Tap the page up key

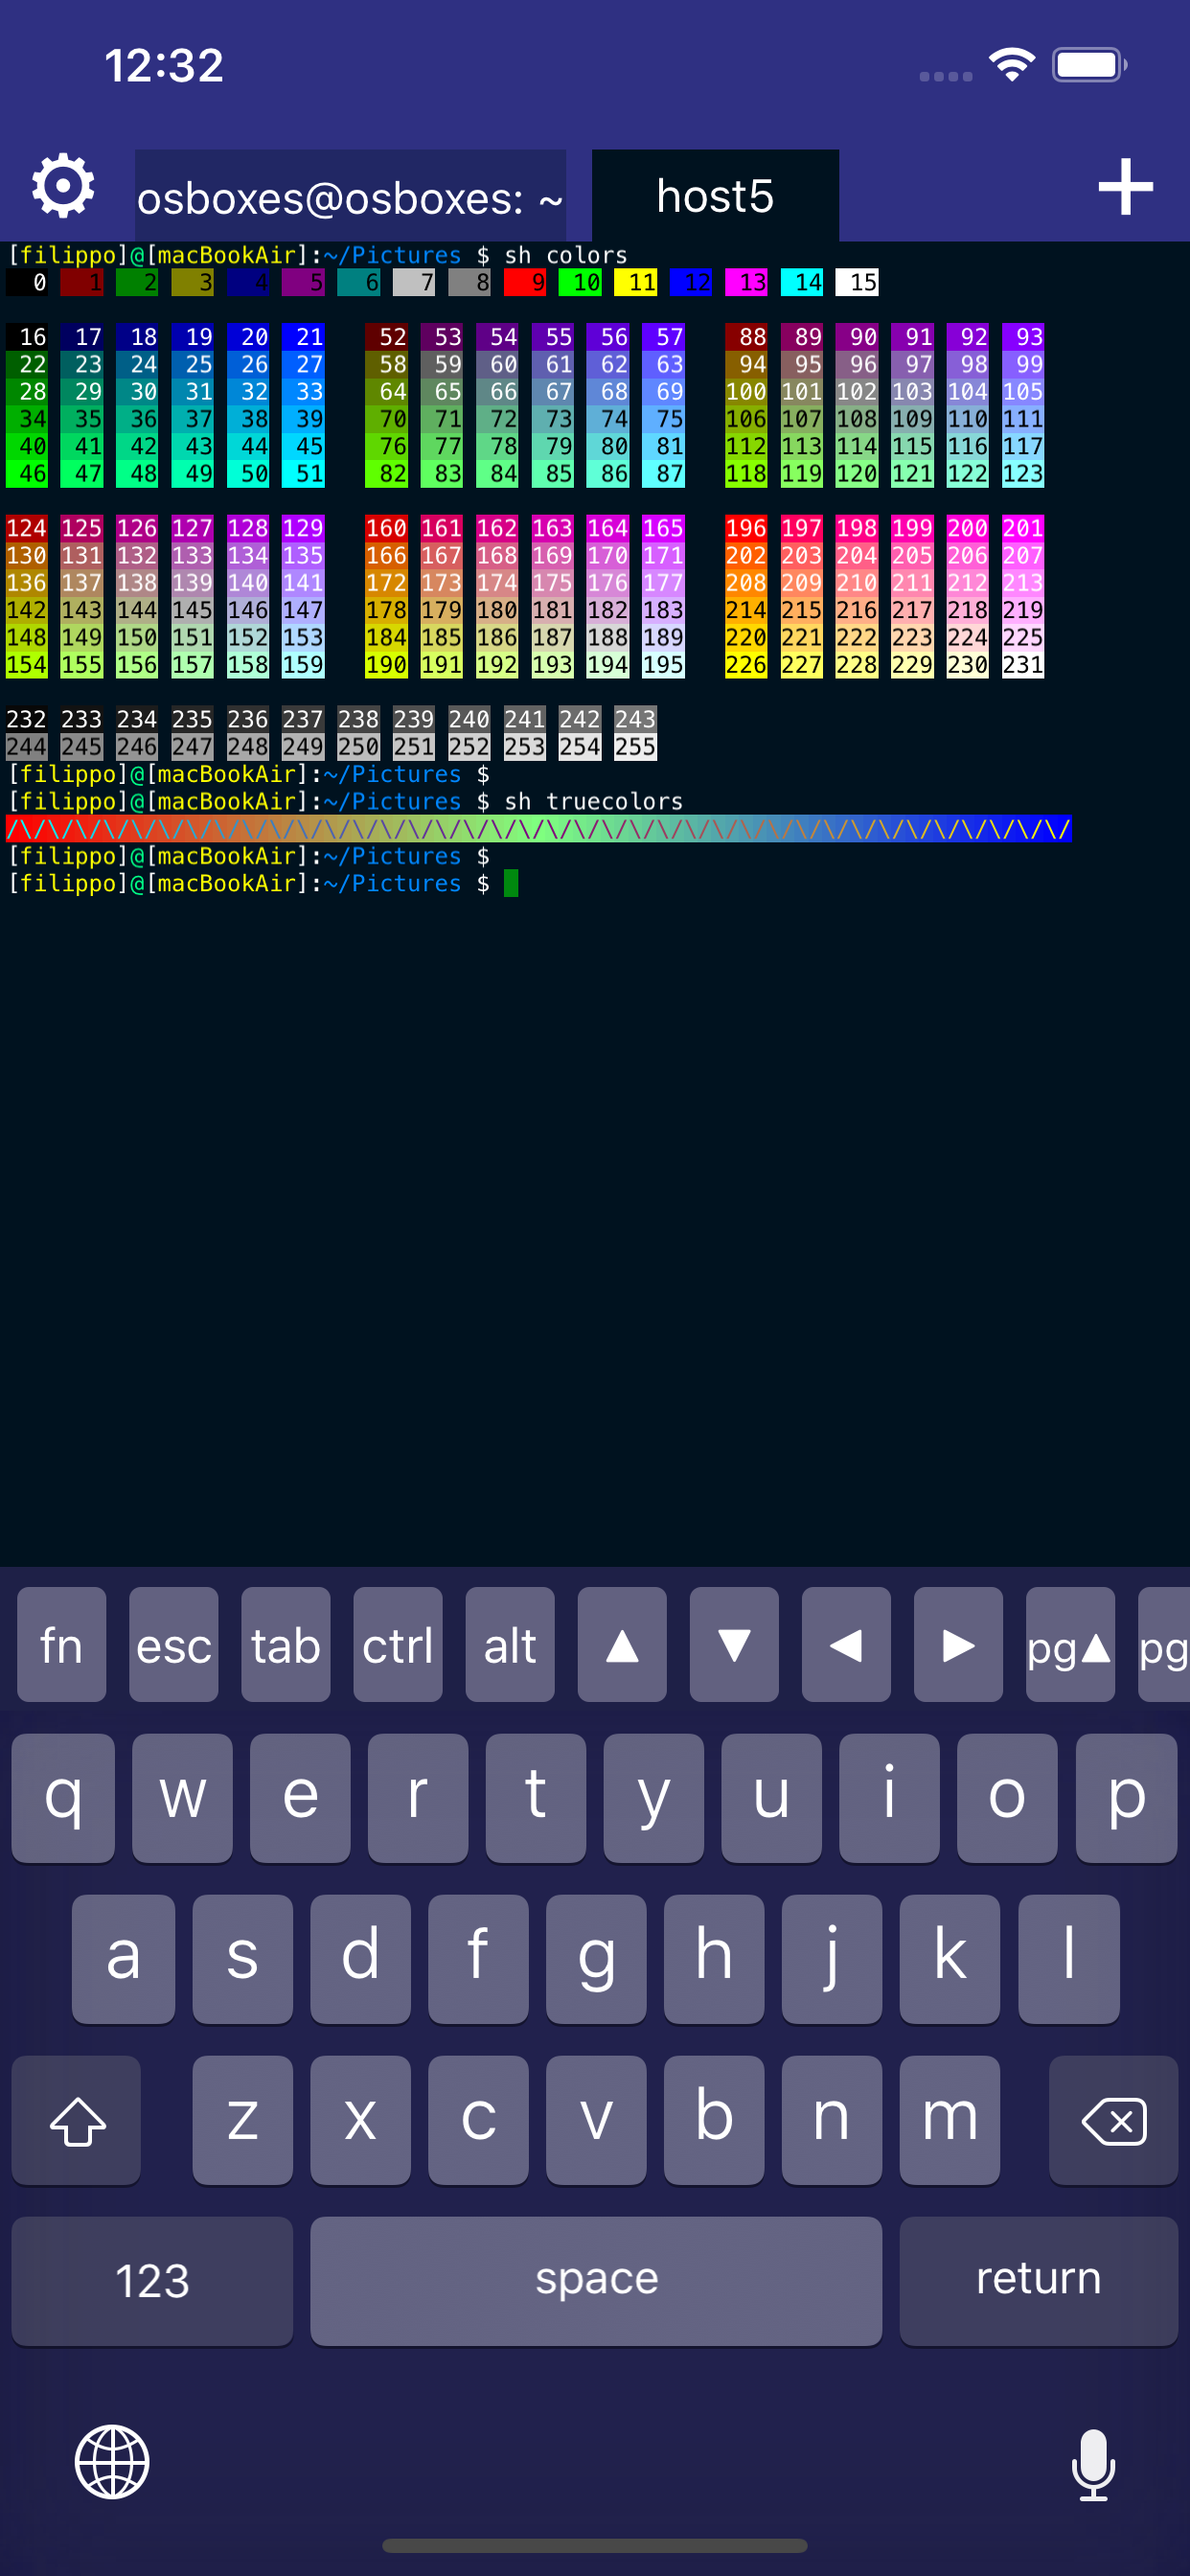pyautogui.click(x=1069, y=1644)
